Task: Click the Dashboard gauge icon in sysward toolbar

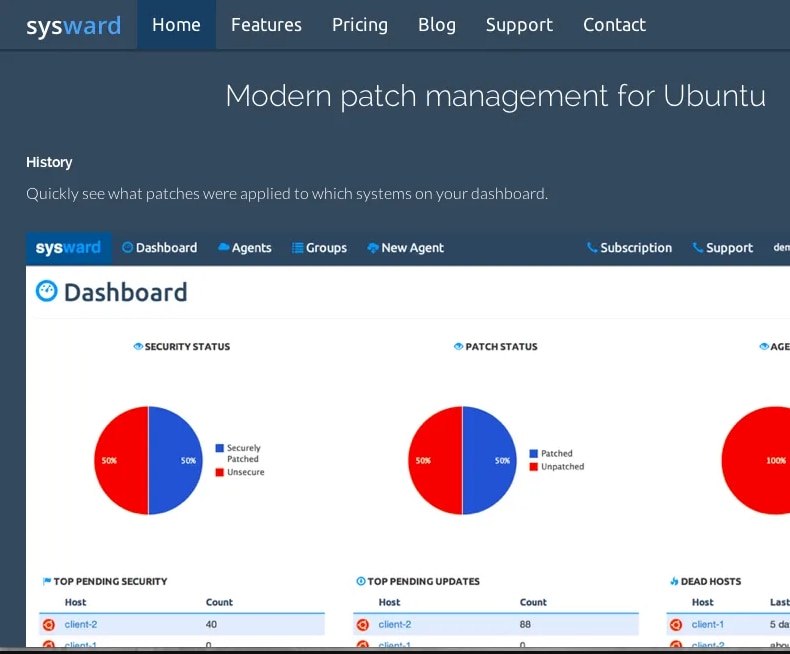Action: [127, 247]
